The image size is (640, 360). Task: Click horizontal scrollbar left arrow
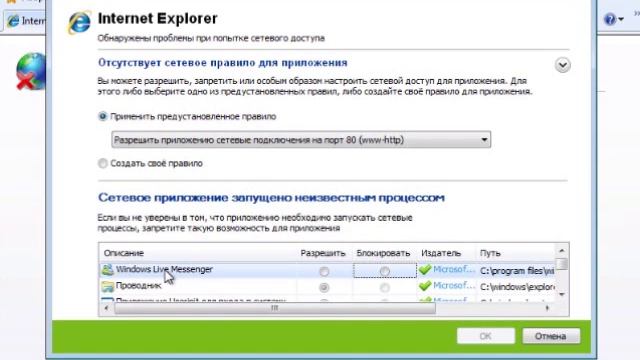point(107,308)
